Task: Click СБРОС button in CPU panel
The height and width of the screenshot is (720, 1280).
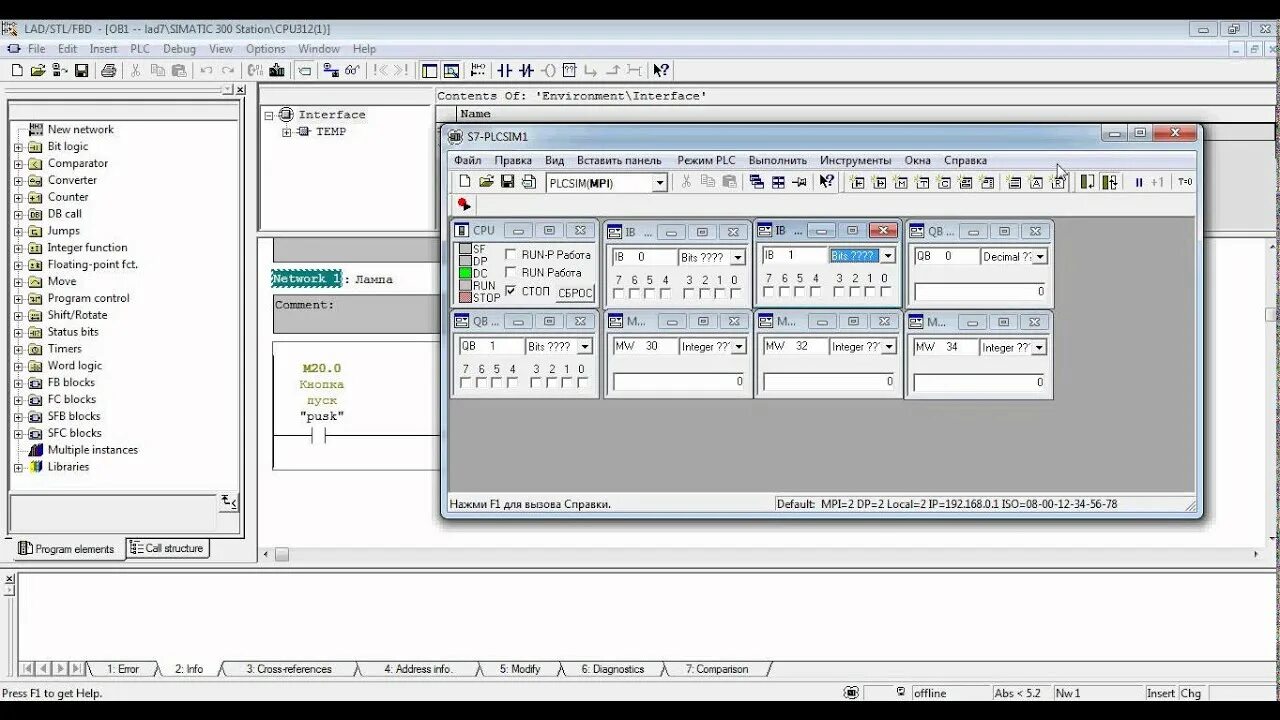Action: click(x=575, y=293)
